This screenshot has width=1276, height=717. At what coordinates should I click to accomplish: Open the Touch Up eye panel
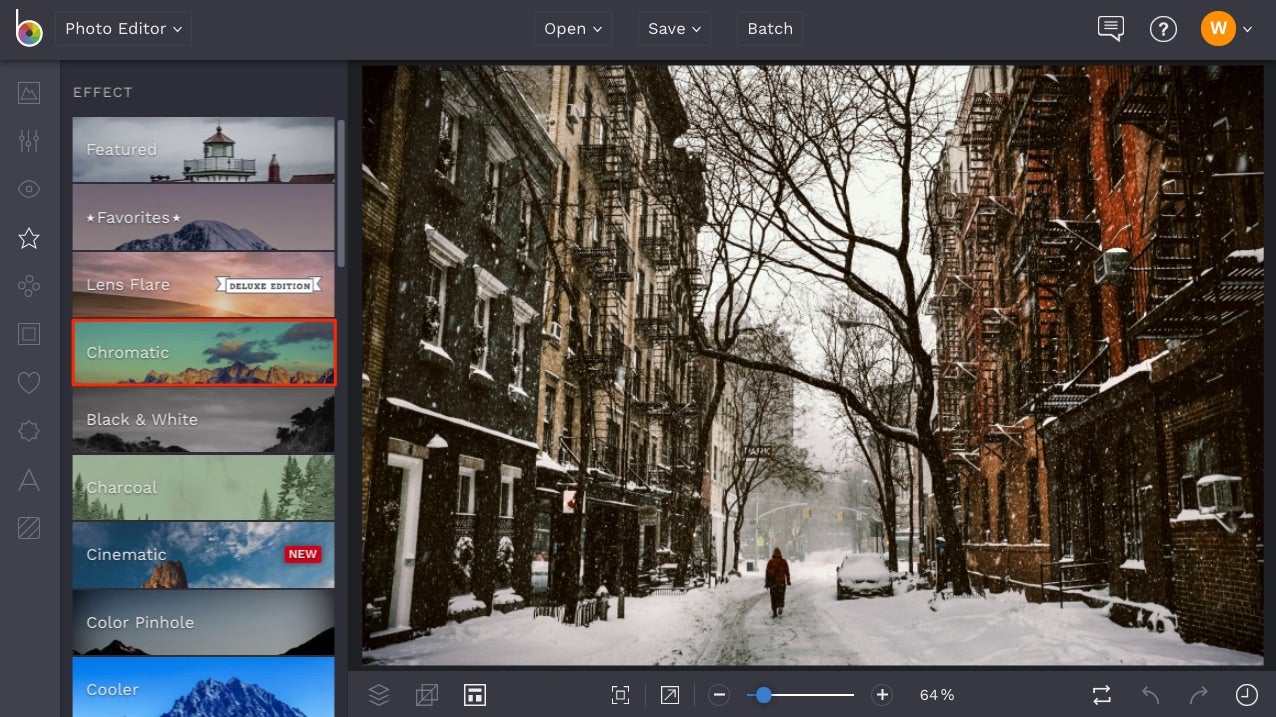click(28, 188)
